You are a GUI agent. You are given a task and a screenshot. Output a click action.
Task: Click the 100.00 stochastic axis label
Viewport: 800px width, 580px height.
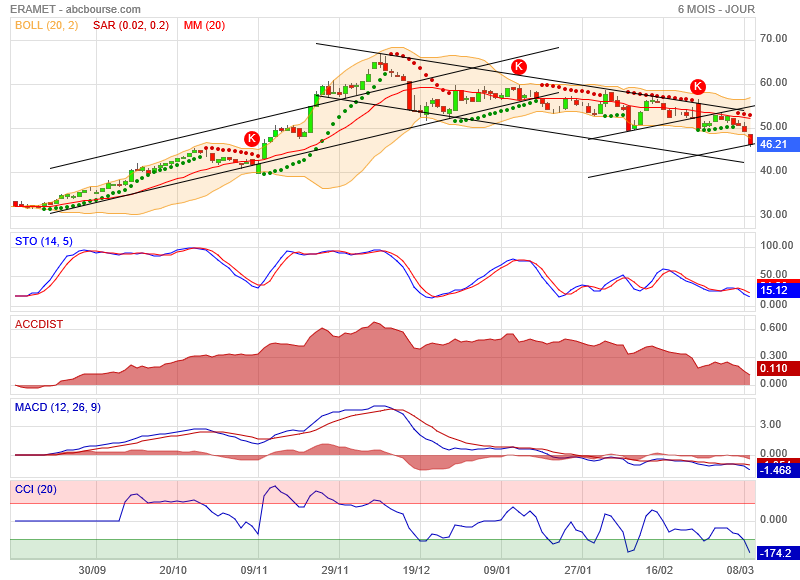tap(777, 245)
